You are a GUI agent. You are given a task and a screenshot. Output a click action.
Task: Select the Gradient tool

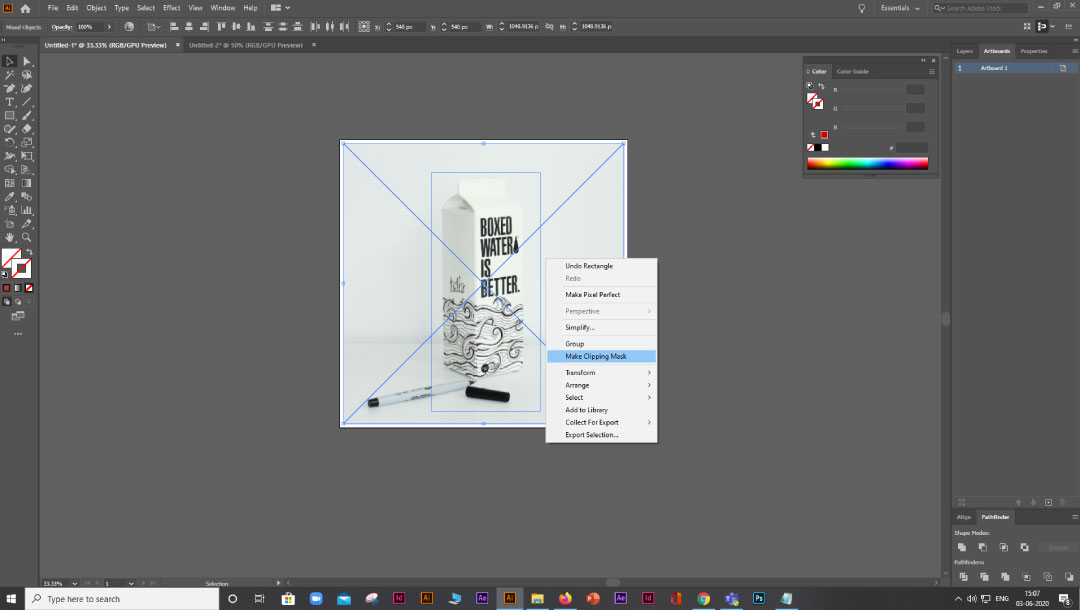pyautogui.click(x=27, y=183)
